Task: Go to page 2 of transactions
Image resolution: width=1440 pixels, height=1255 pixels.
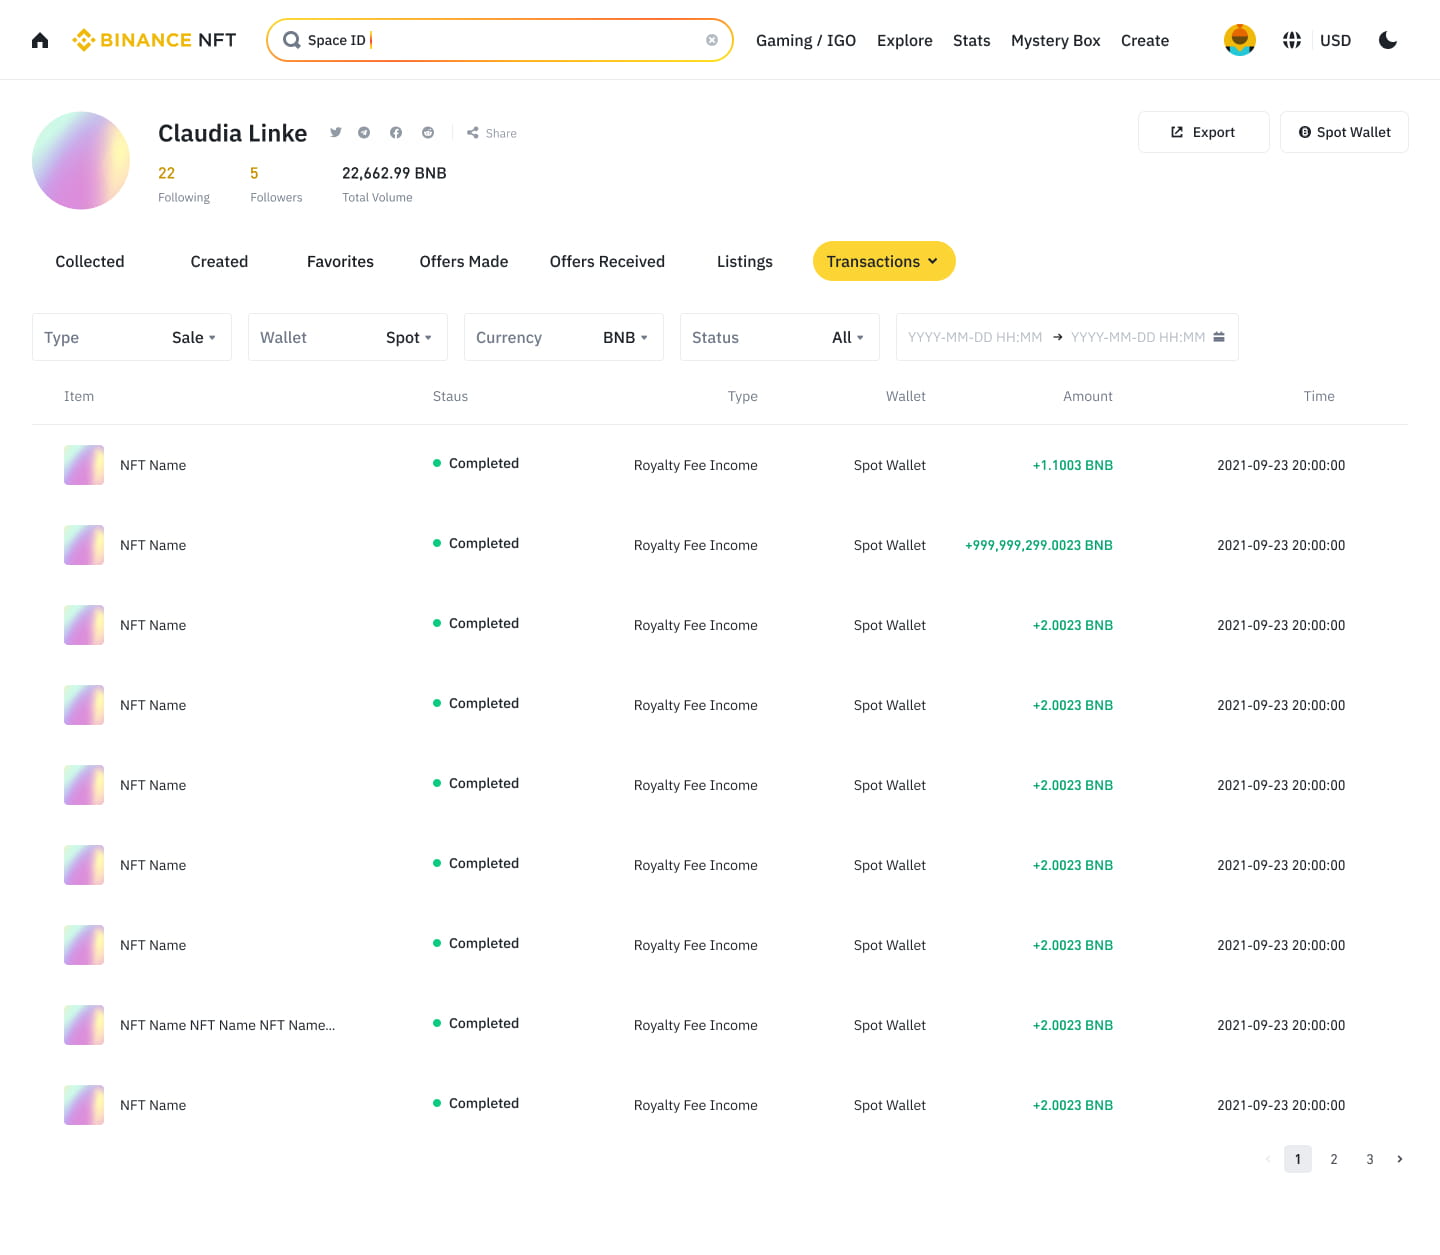Action: [1334, 1159]
